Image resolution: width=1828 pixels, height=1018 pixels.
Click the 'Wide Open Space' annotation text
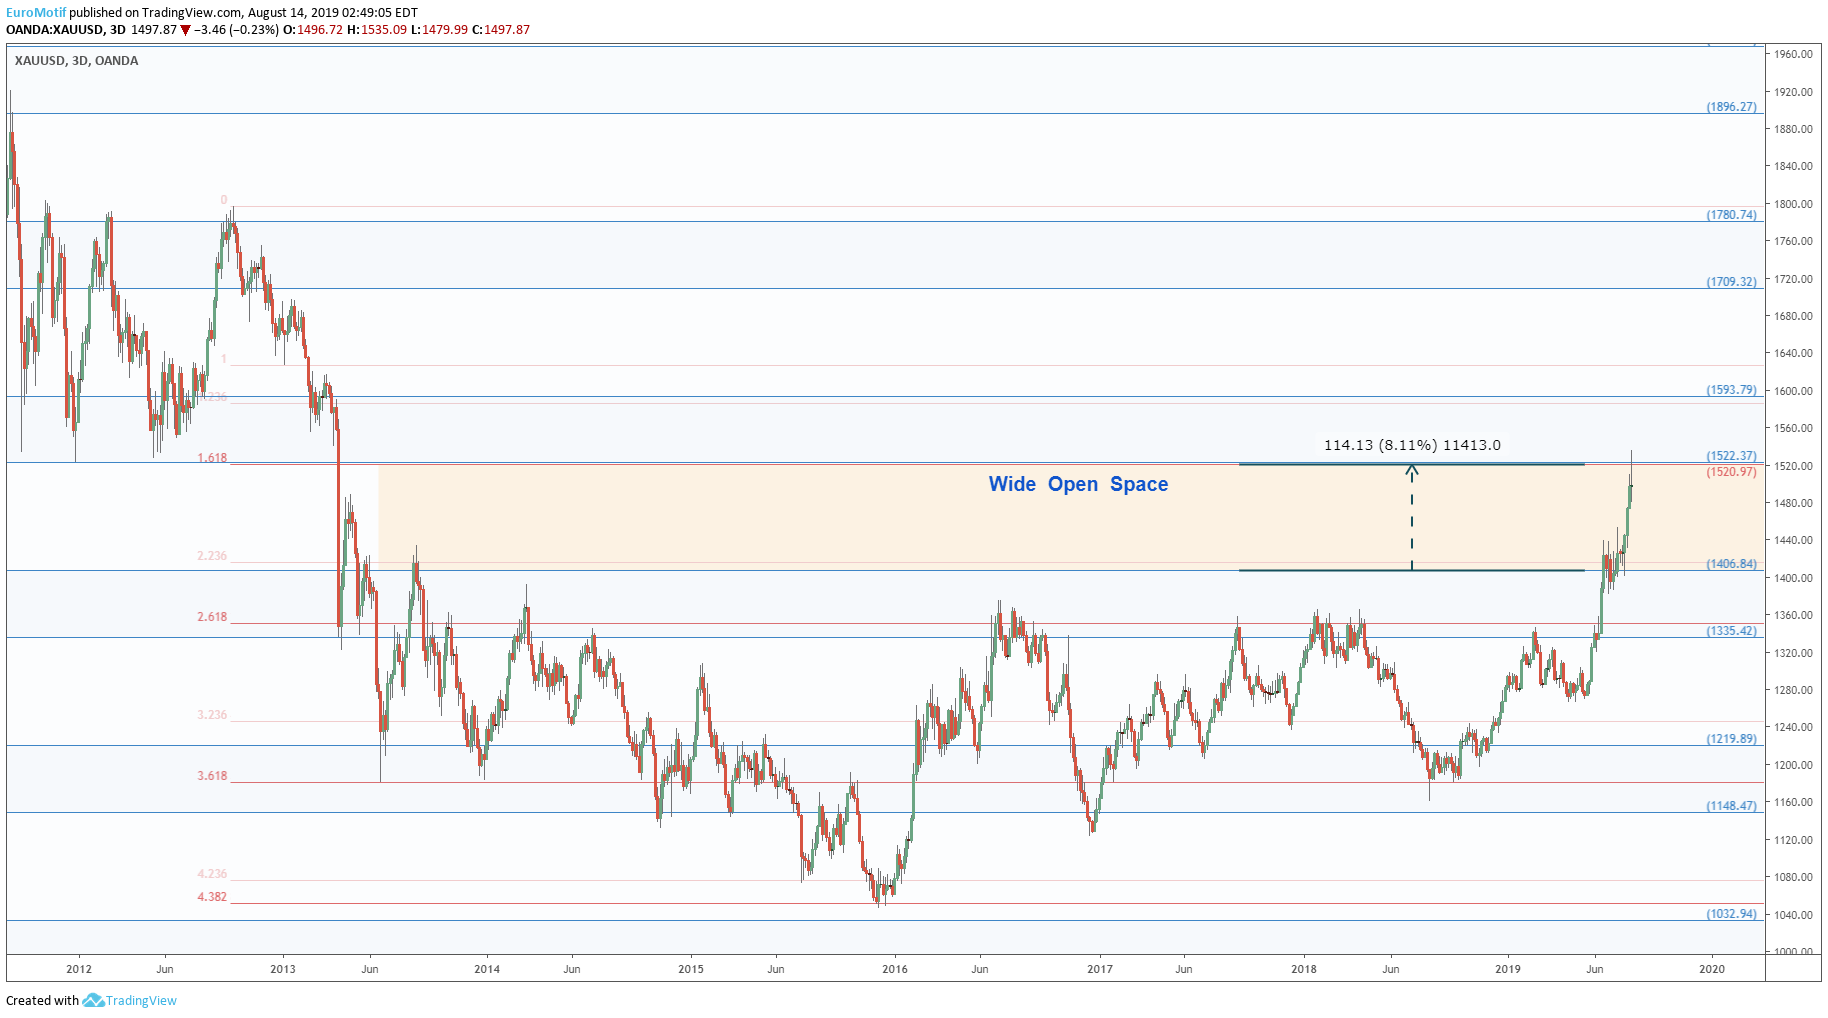click(x=1078, y=484)
